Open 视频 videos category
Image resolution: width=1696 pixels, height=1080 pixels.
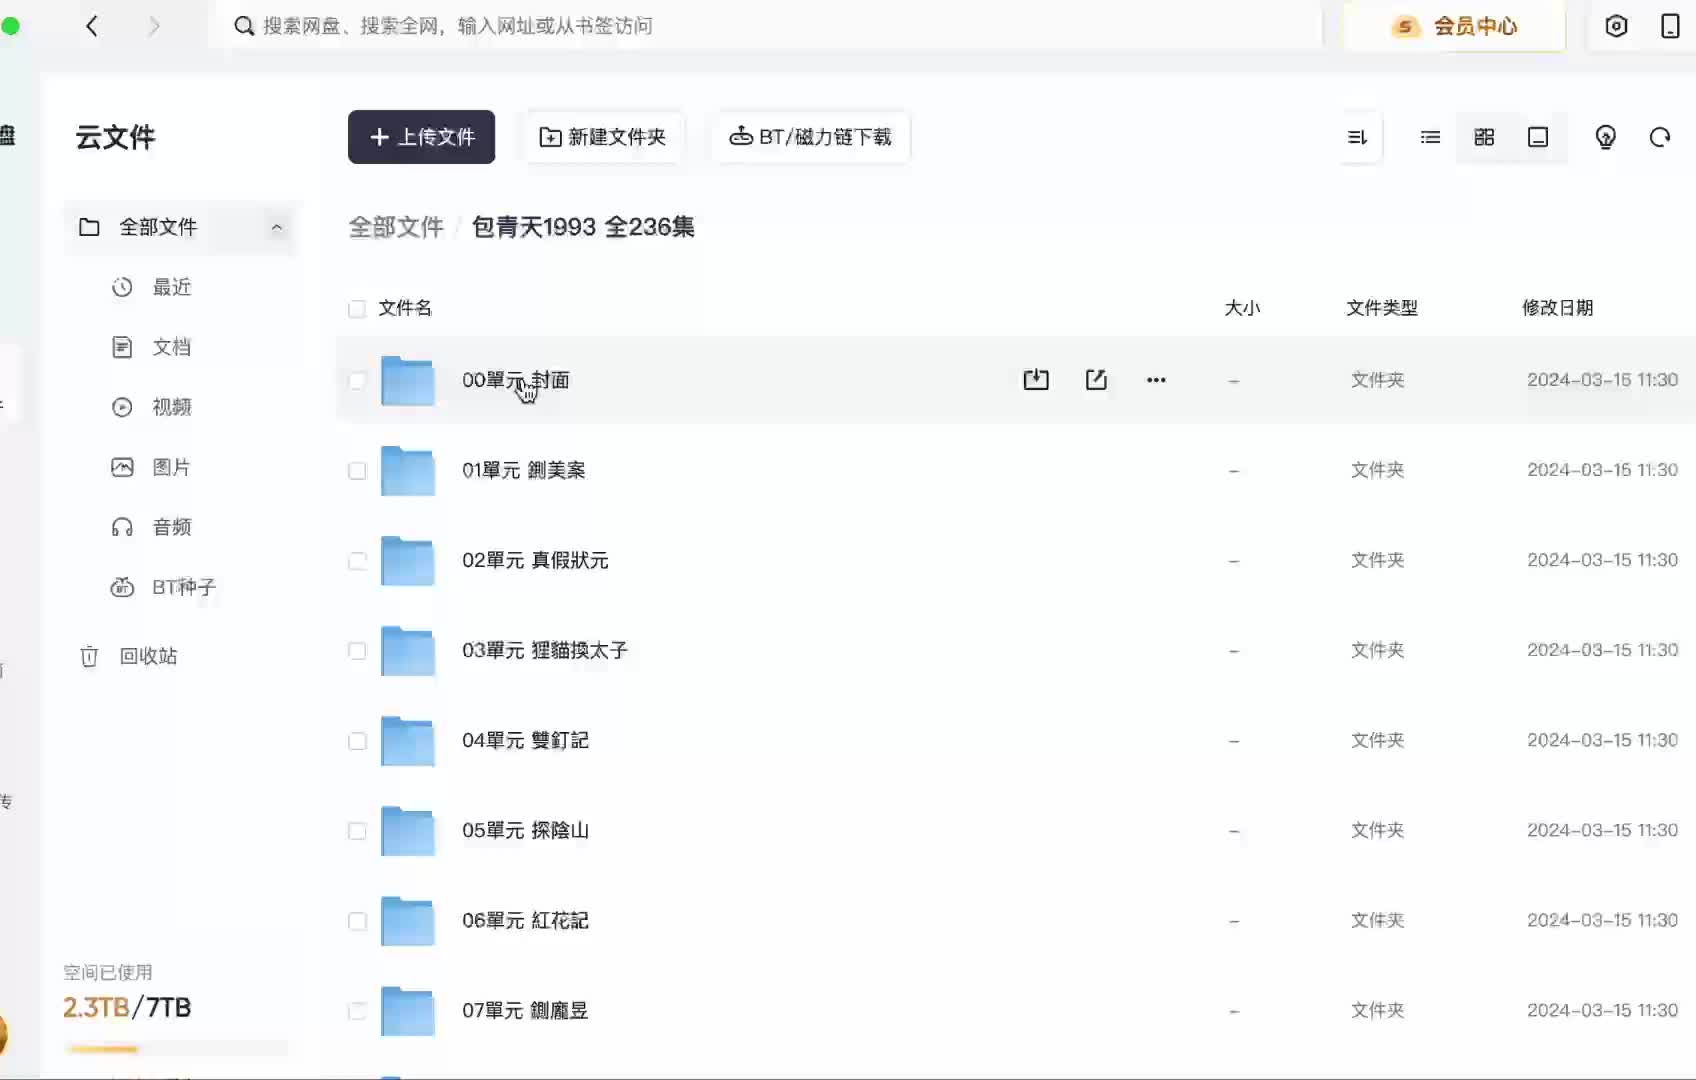pyautogui.click(x=172, y=407)
